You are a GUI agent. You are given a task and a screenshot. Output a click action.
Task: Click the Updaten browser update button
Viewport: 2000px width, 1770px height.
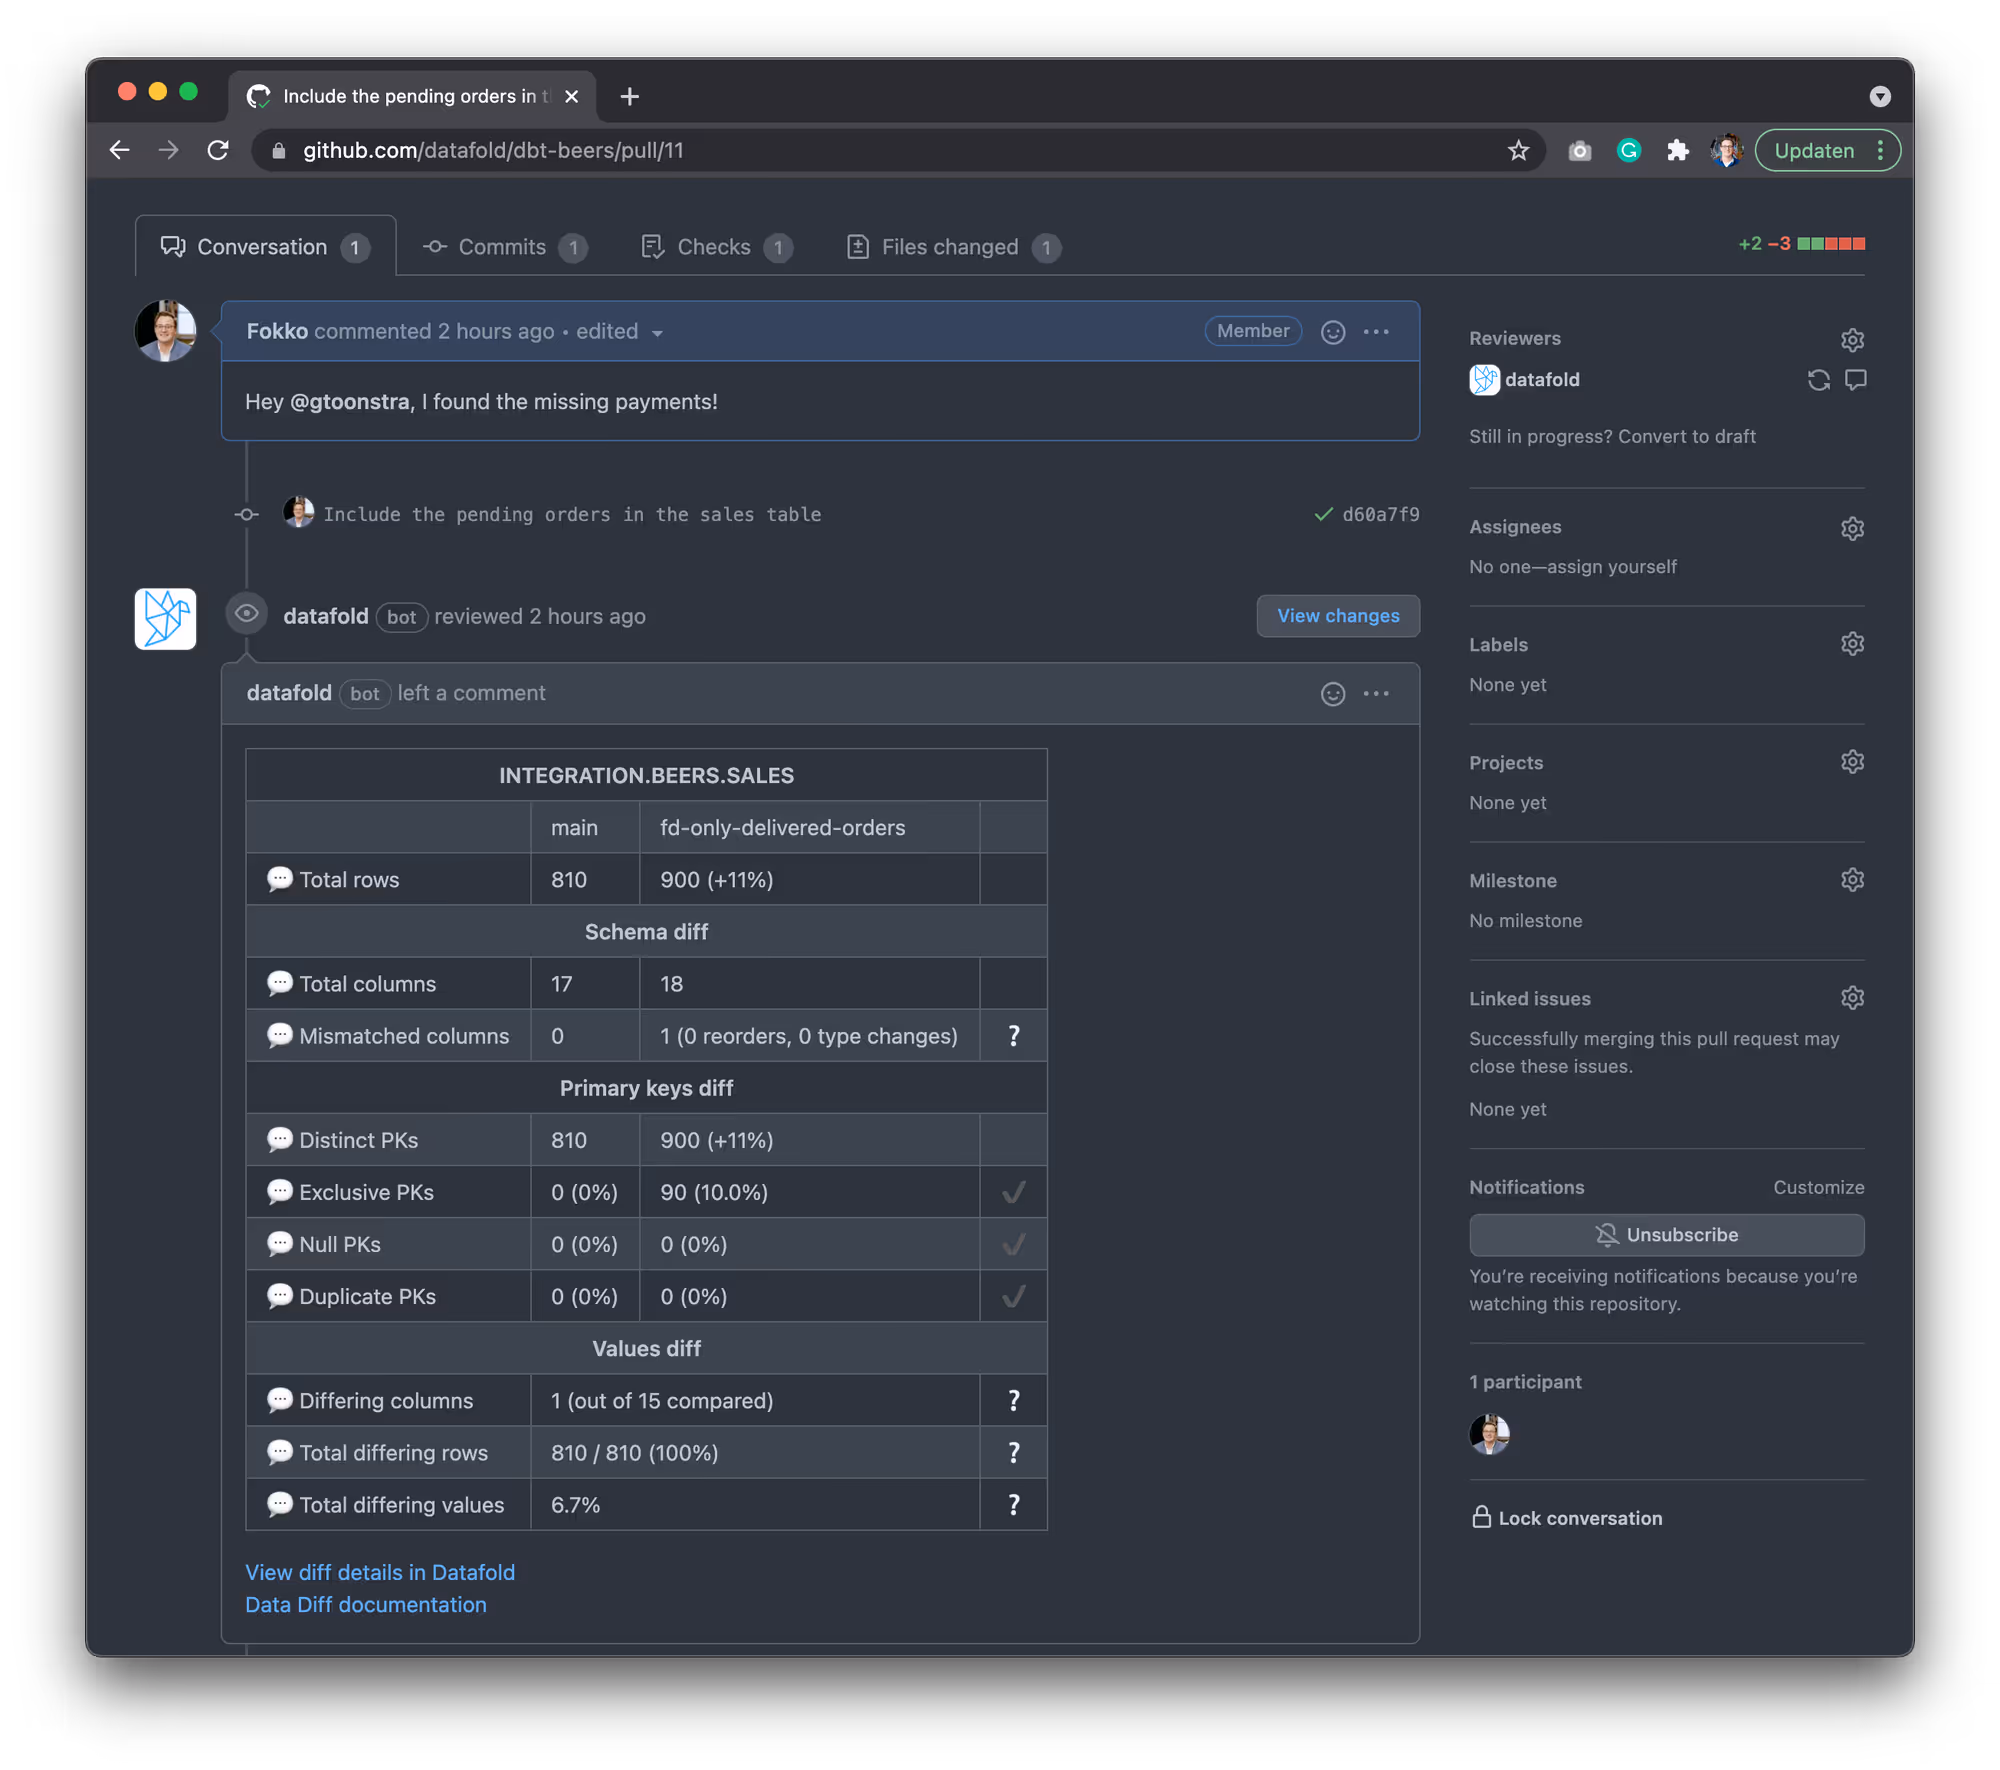1813,150
